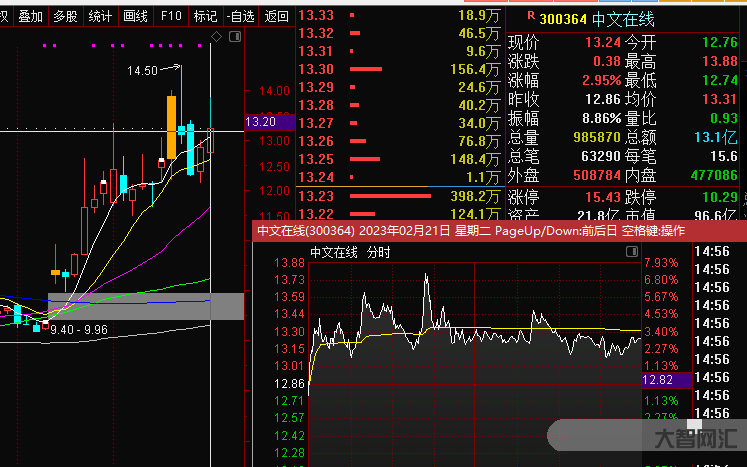The width and height of the screenshot is (747, 467).
Task: Open the 叠加 overlay toolbar item
Action: pos(31,16)
